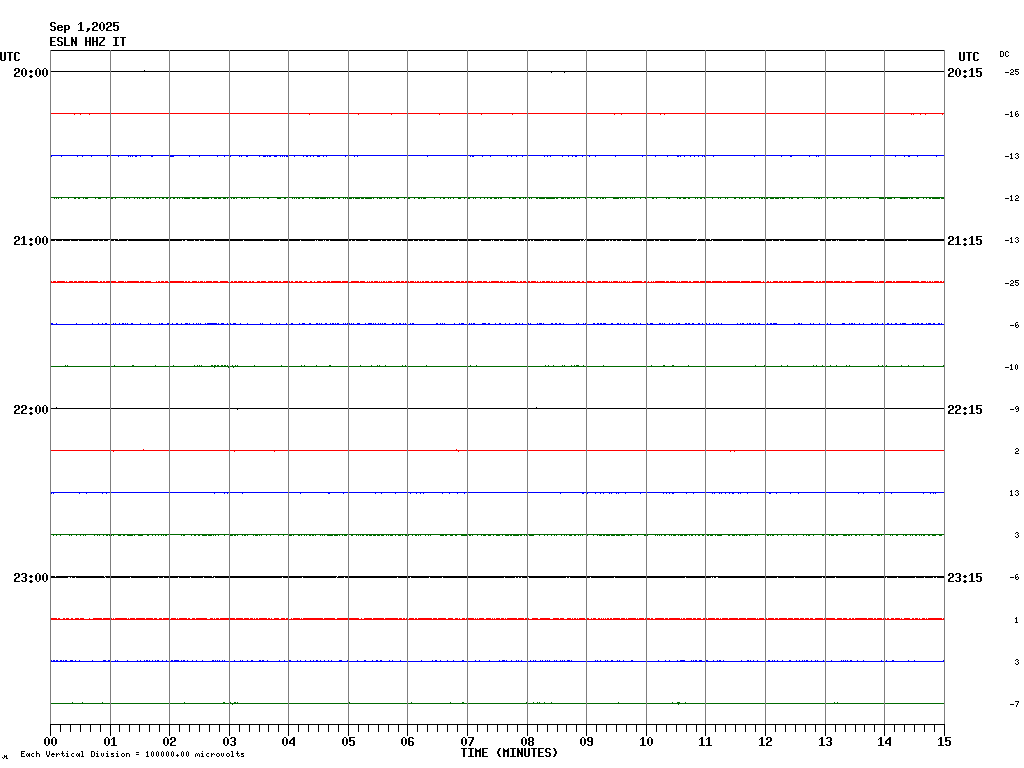1024x768 pixels.
Task: Click the "22:15" end time label
Action: [x=965, y=409]
